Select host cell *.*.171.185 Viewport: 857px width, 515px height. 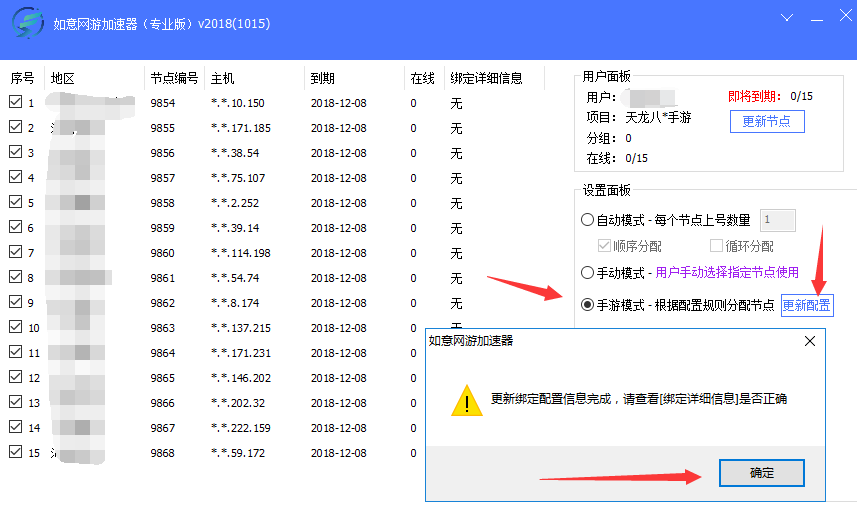[x=240, y=128]
